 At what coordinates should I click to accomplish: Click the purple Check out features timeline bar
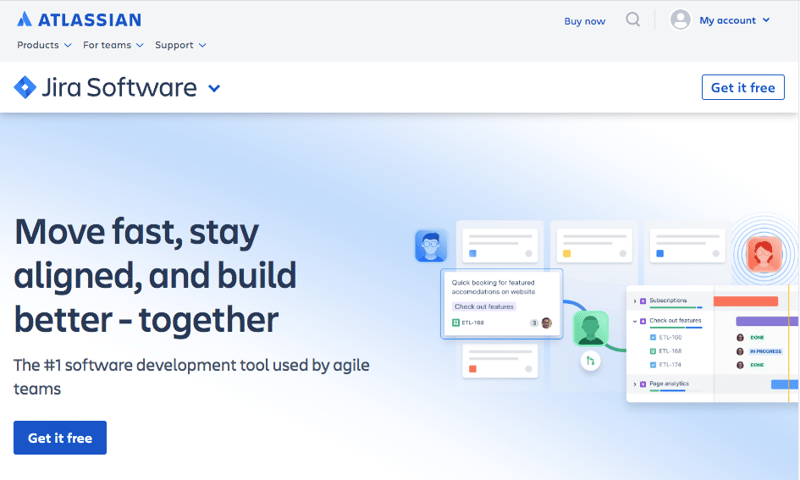tap(767, 321)
